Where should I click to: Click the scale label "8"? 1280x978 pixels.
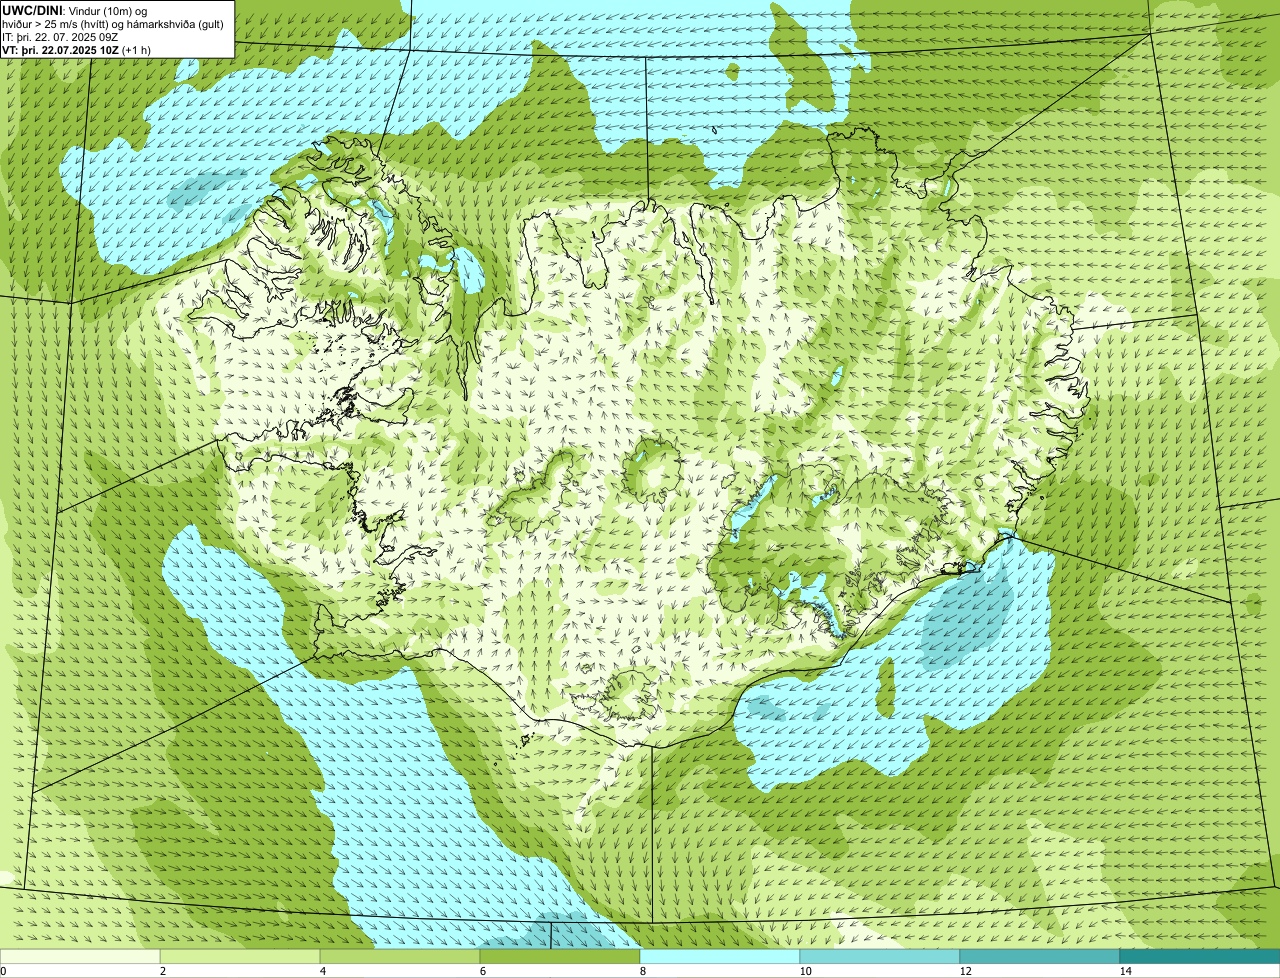(642, 971)
